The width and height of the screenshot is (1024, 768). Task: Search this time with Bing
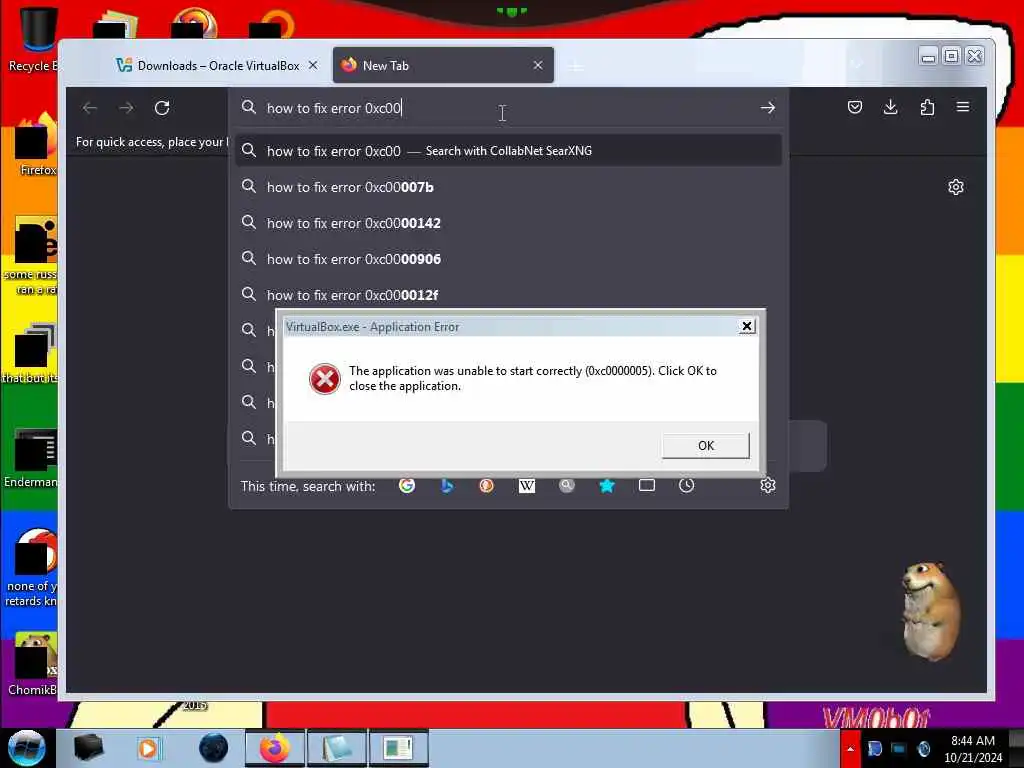[447, 485]
